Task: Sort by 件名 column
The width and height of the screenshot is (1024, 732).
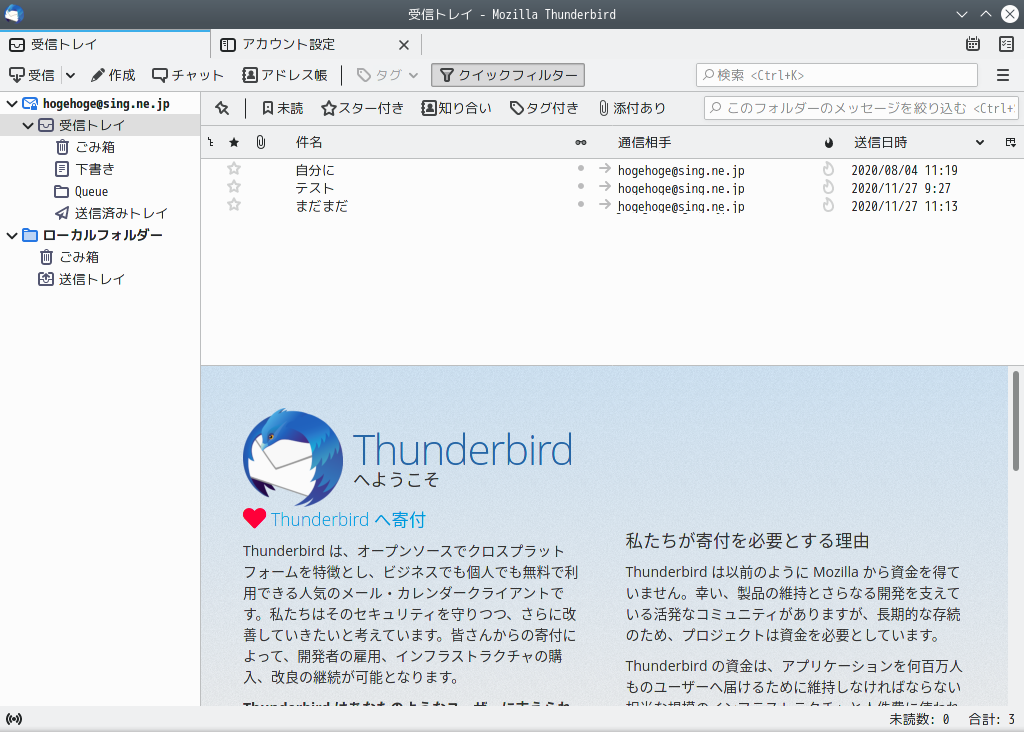Action: [x=309, y=142]
